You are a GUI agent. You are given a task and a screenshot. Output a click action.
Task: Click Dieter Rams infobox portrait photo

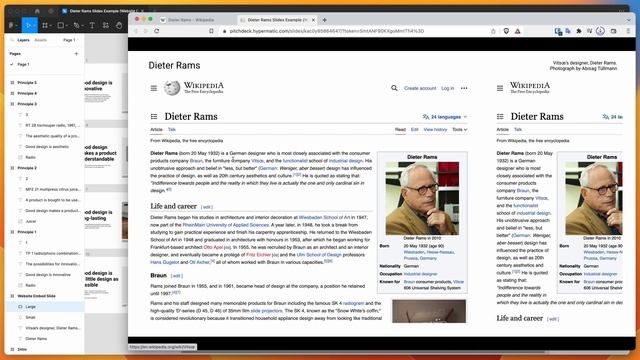click(x=422, y=198)
